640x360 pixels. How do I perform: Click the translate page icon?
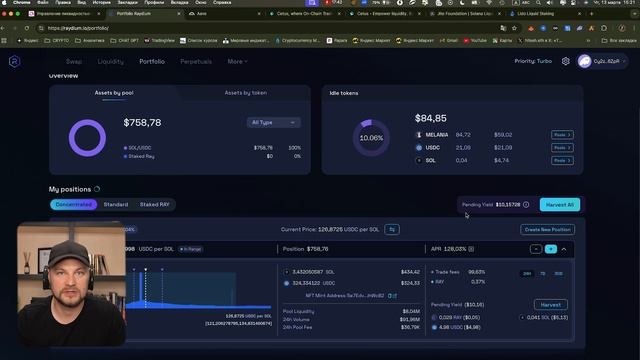pos(503,28)
